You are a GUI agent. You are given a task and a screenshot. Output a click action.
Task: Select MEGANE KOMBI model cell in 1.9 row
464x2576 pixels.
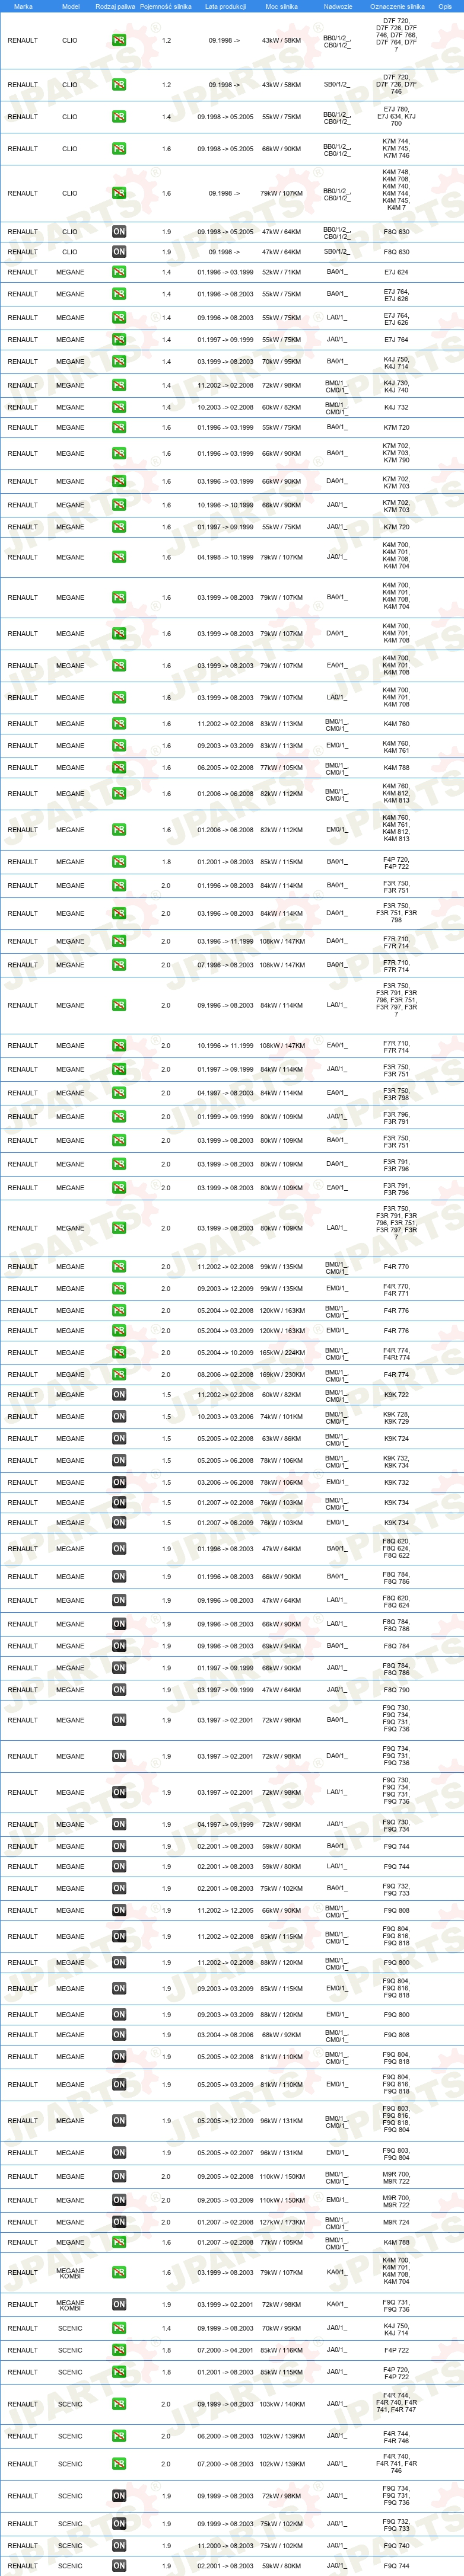[70, 2305]
